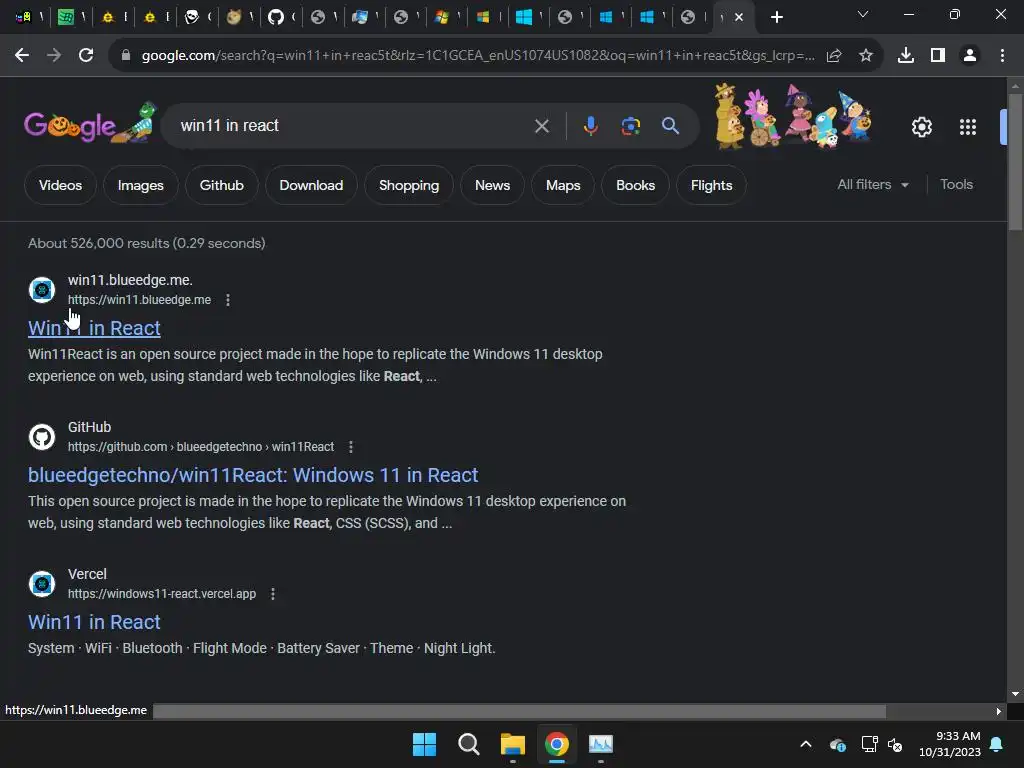1024x768 pixels.
Task: Start a voice search with the microphone
Action: [590, 126]
